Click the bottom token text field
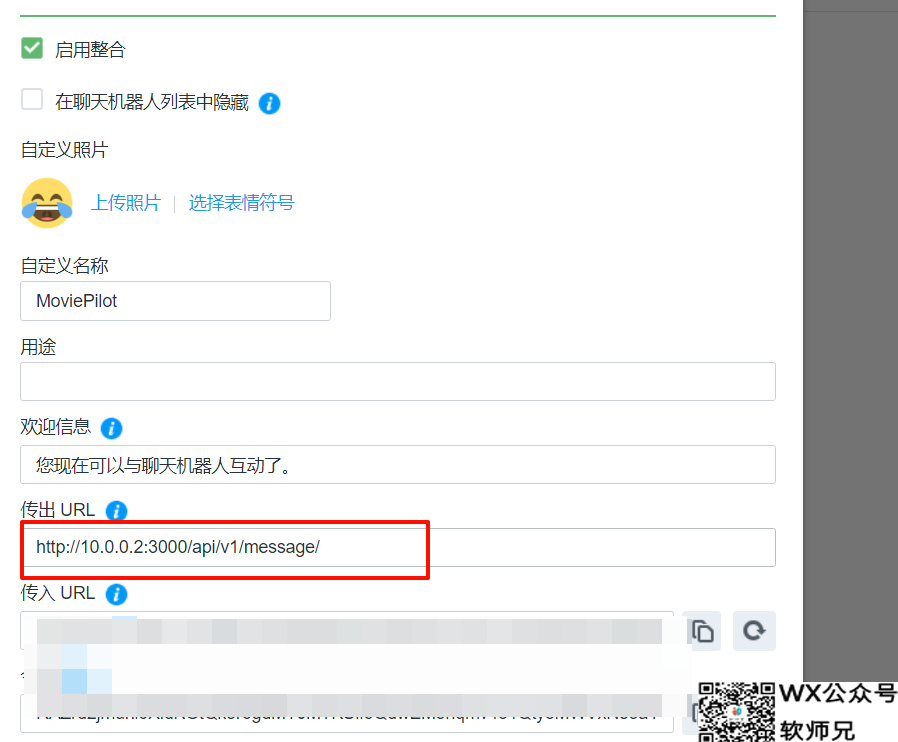 pyautogui.click(x=347, y=713)
